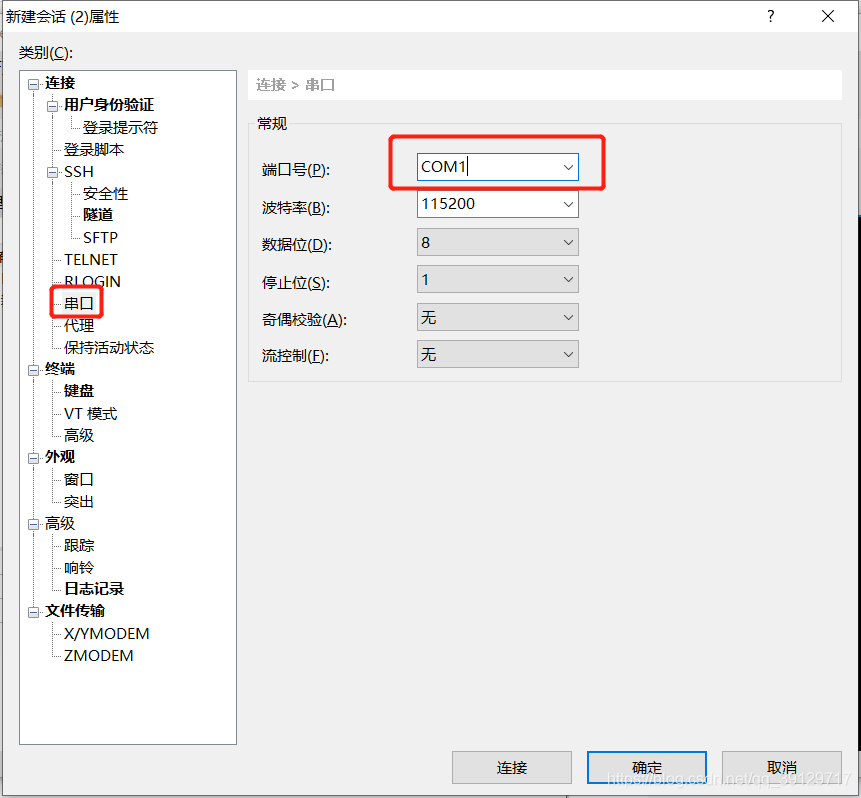This screenshot has width=861, height=798.
Task: Collapse the 连接 tree node
Action: 33,84
